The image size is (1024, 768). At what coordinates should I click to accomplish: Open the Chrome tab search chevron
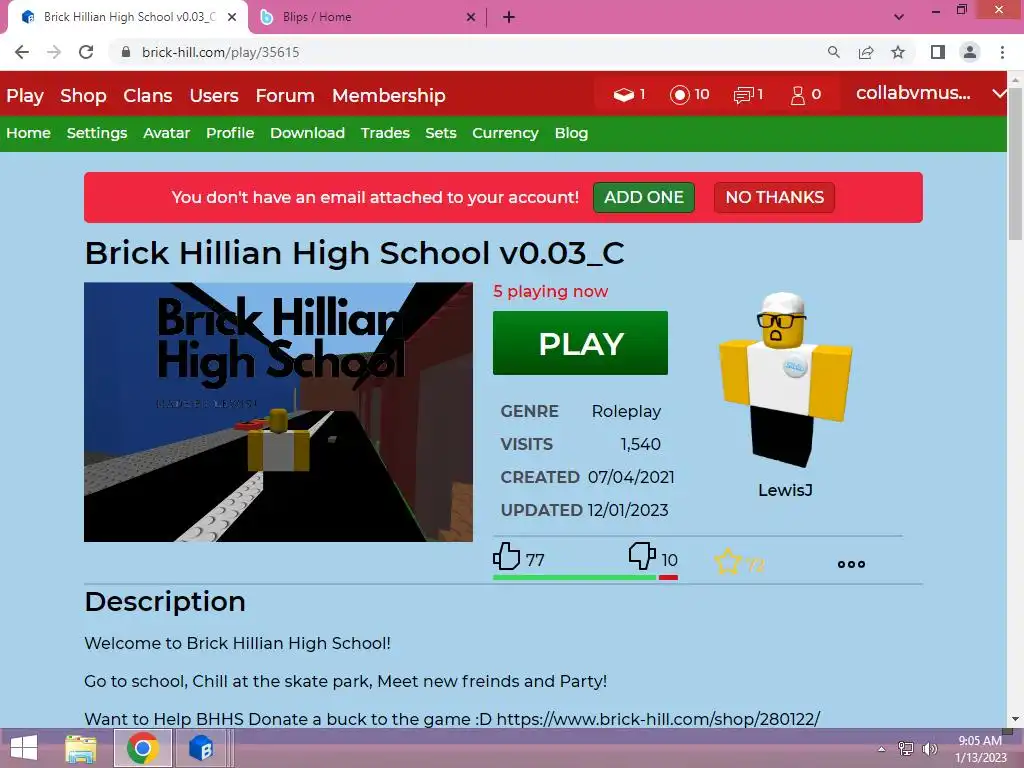[899, 17]
